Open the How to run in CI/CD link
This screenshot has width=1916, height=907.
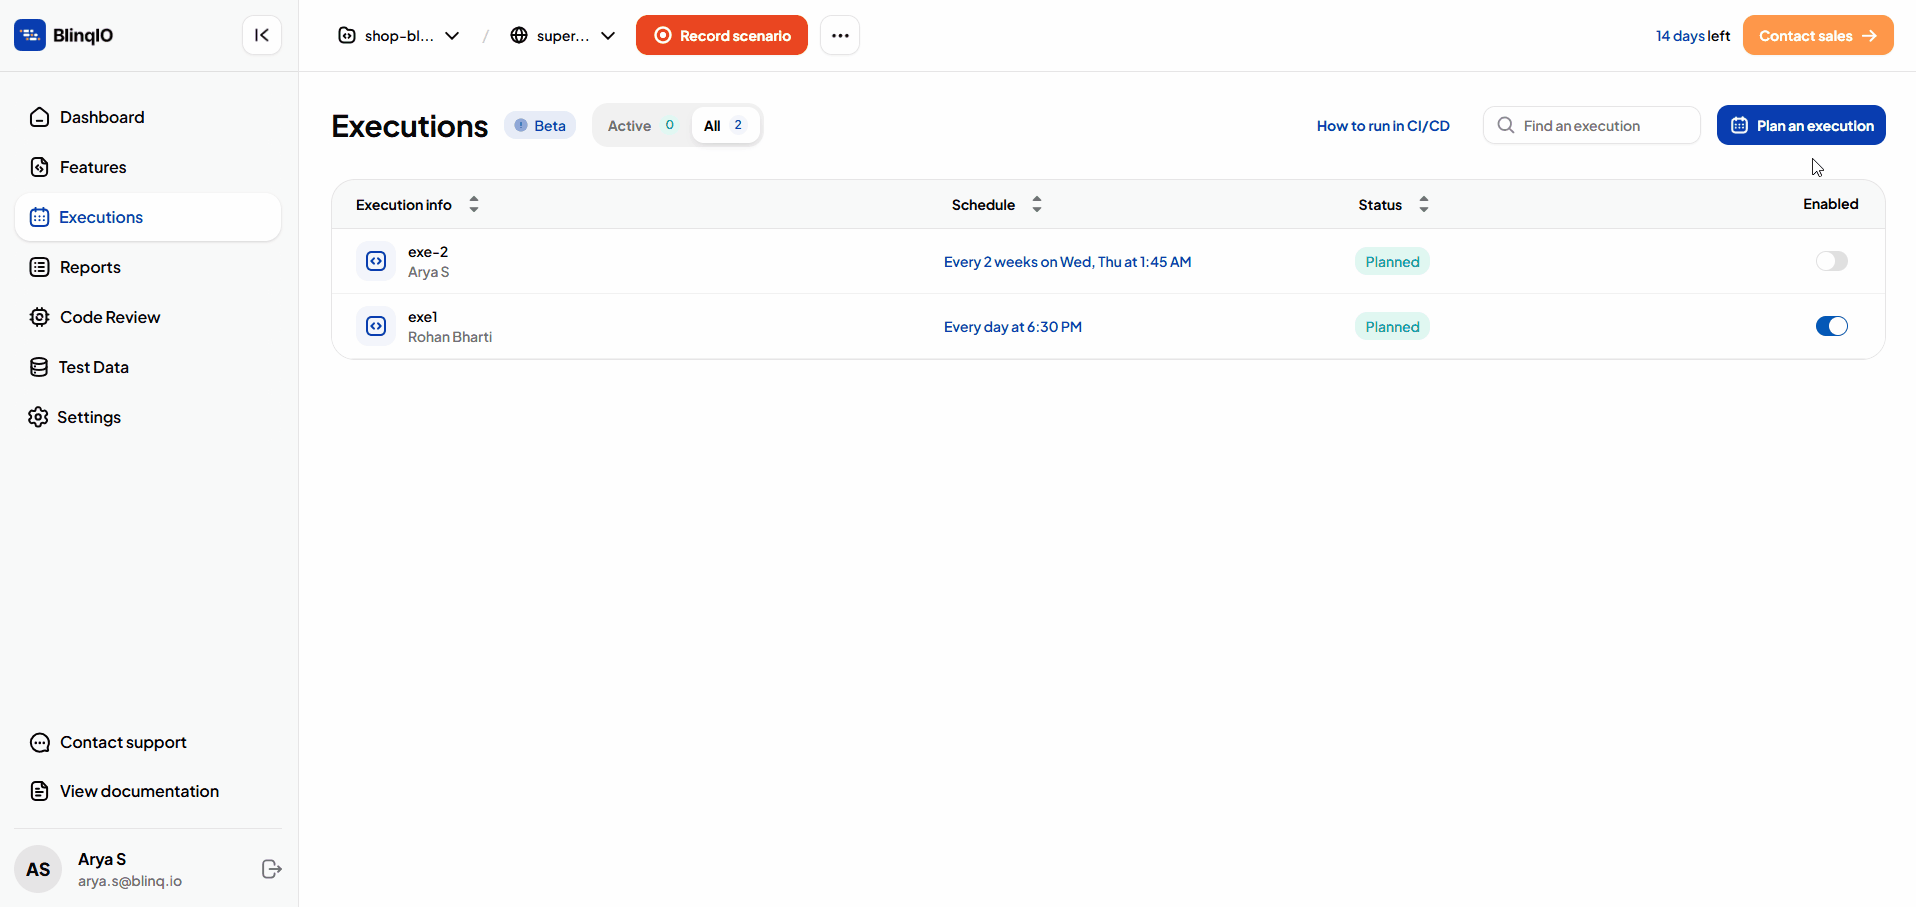pyautogui.click(x=1382, y=126)
